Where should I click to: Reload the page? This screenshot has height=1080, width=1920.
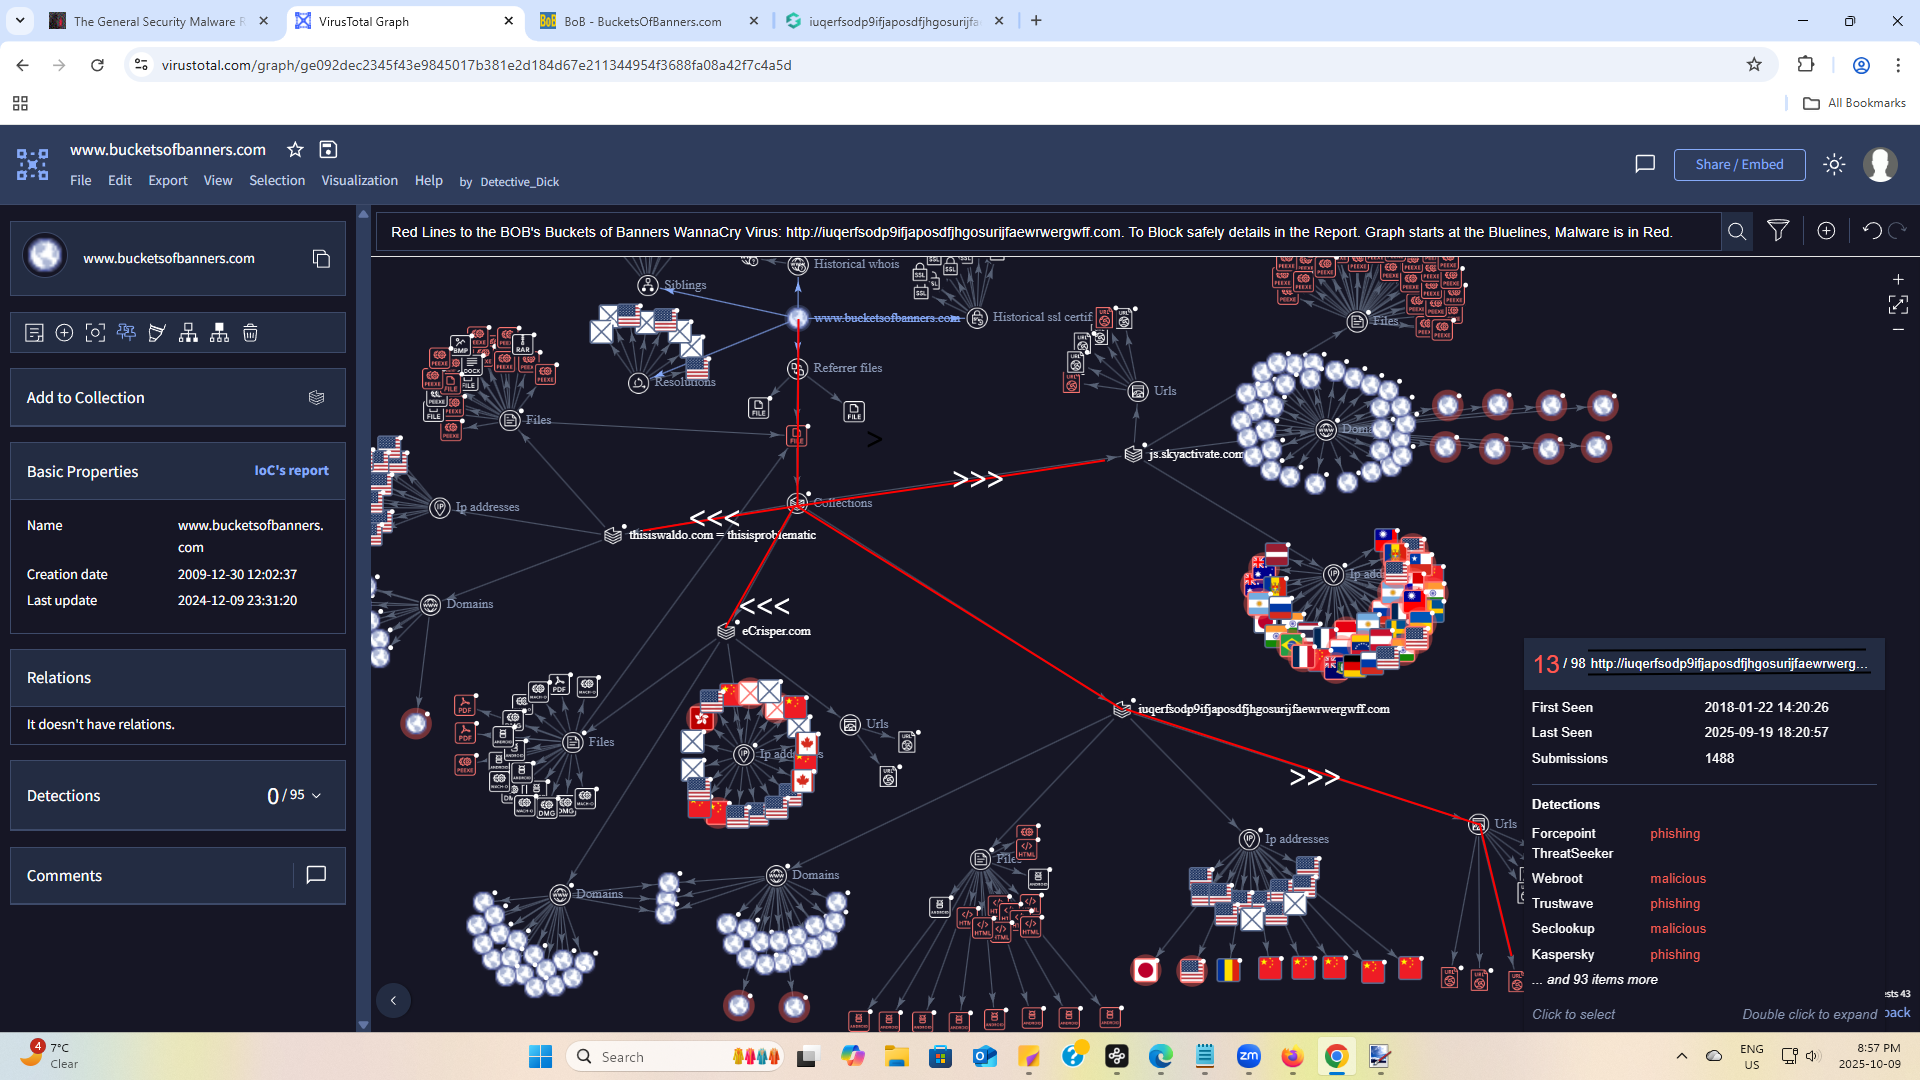(97, 65)
